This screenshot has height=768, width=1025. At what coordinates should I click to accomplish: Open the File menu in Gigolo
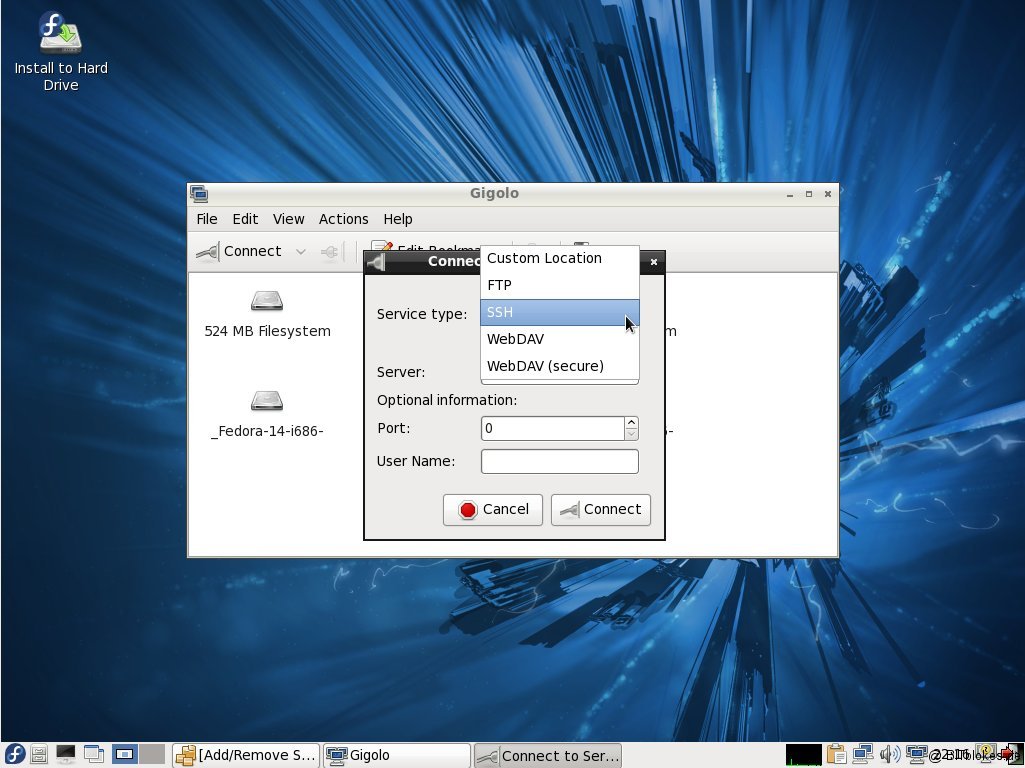207,219
